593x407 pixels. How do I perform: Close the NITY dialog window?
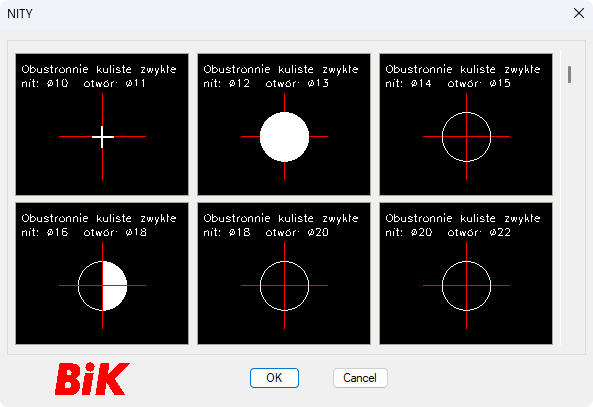[579, 13]
